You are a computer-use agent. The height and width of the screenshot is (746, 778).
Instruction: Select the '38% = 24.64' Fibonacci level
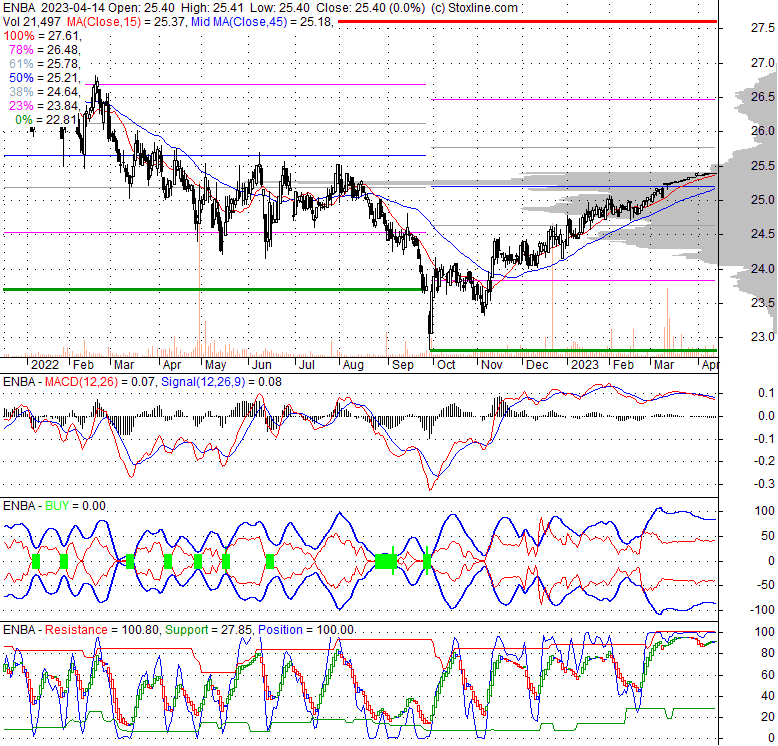tap(45, 91)
